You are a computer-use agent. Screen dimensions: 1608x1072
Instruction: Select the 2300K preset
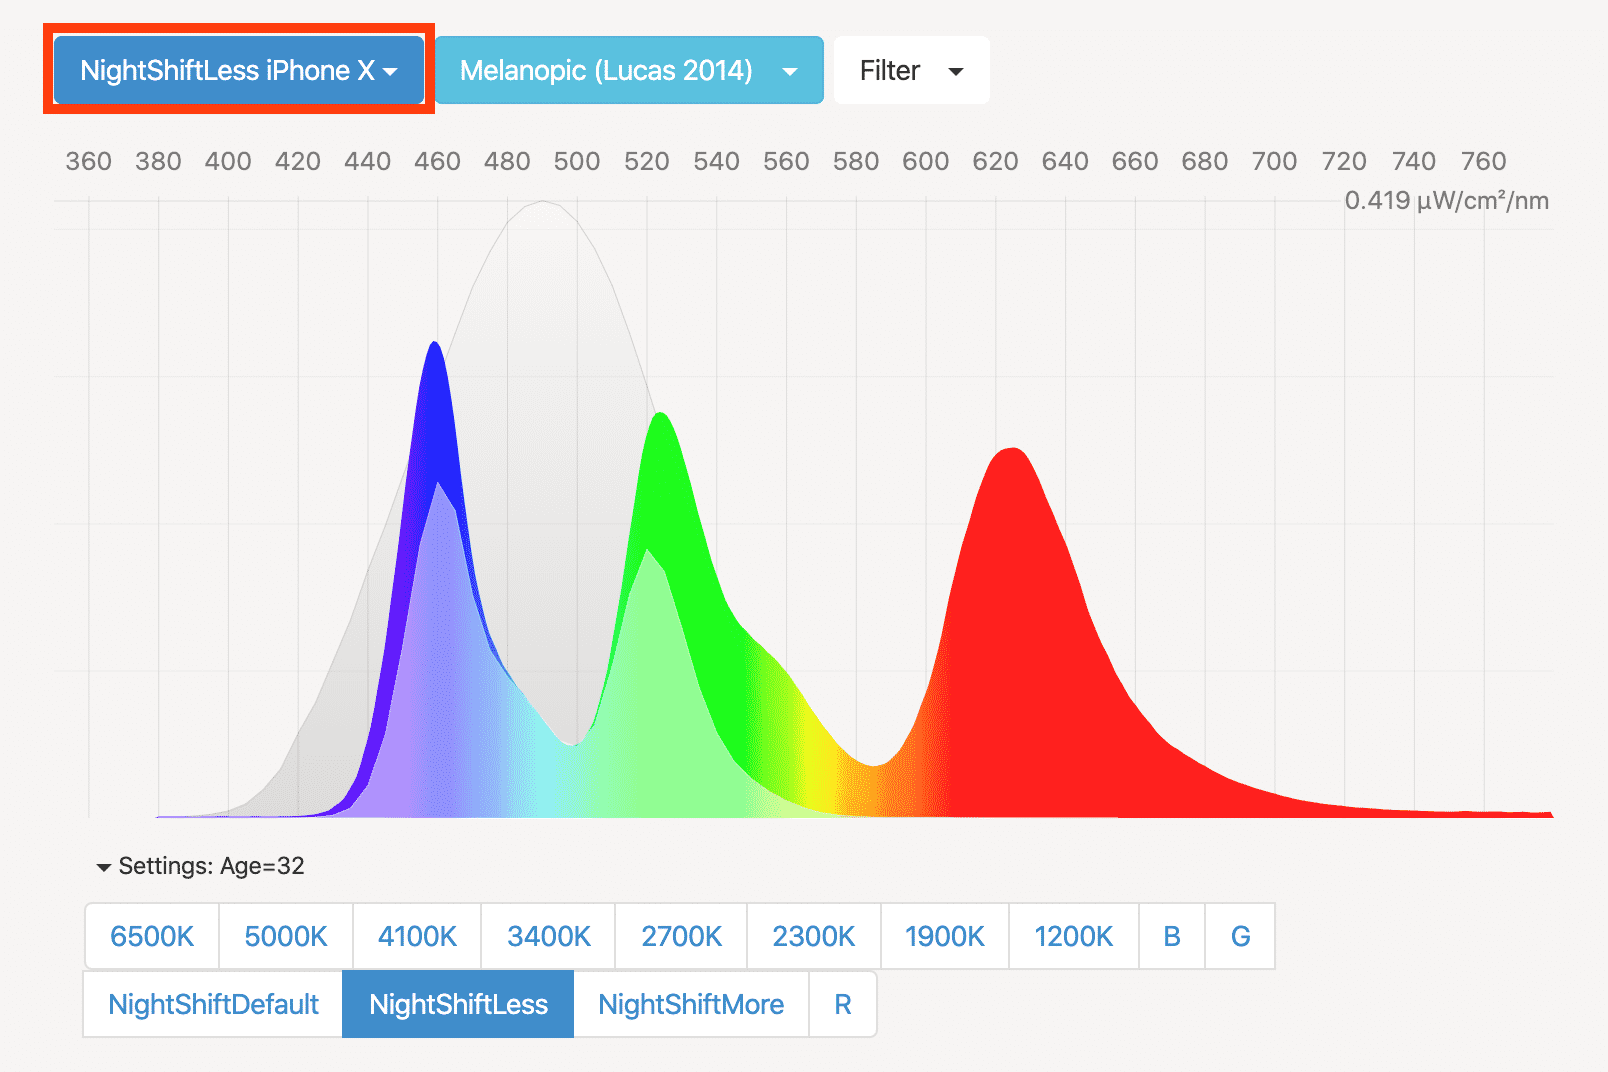point(814,936)
